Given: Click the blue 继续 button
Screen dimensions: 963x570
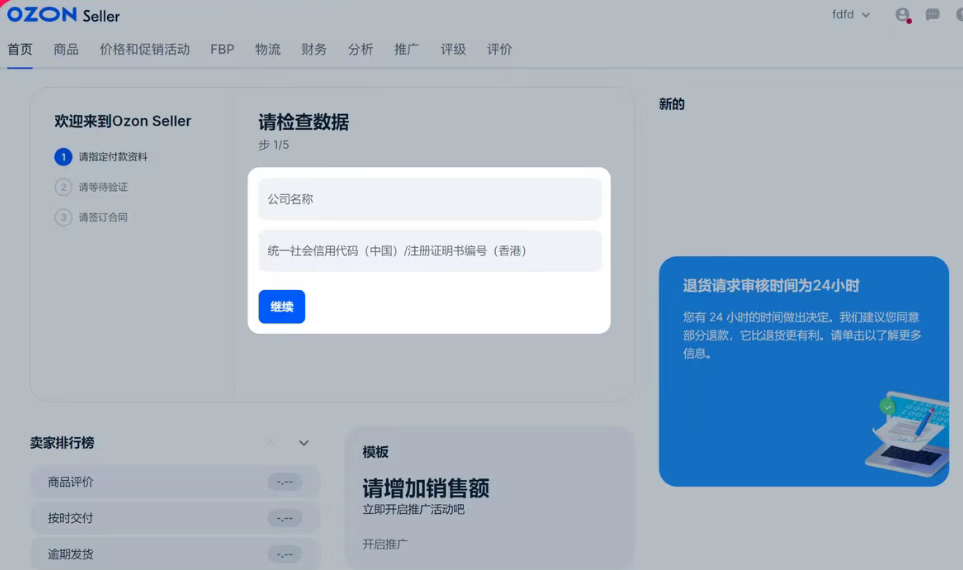Looking at the screenshot, I should [282, 306].
